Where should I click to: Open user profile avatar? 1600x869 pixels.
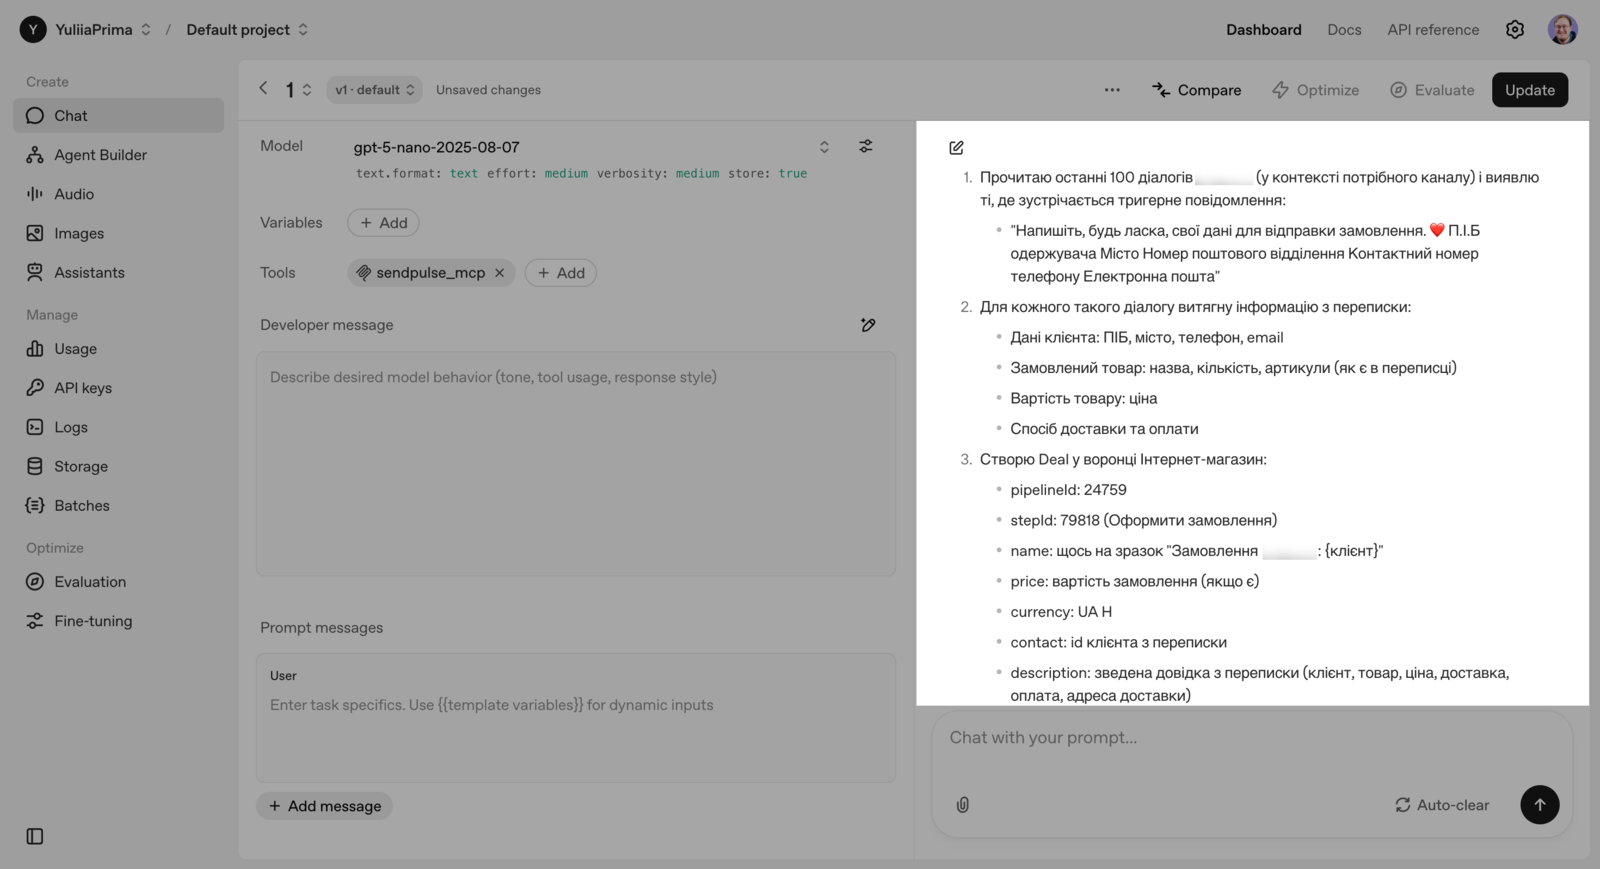click(1563, 30)
